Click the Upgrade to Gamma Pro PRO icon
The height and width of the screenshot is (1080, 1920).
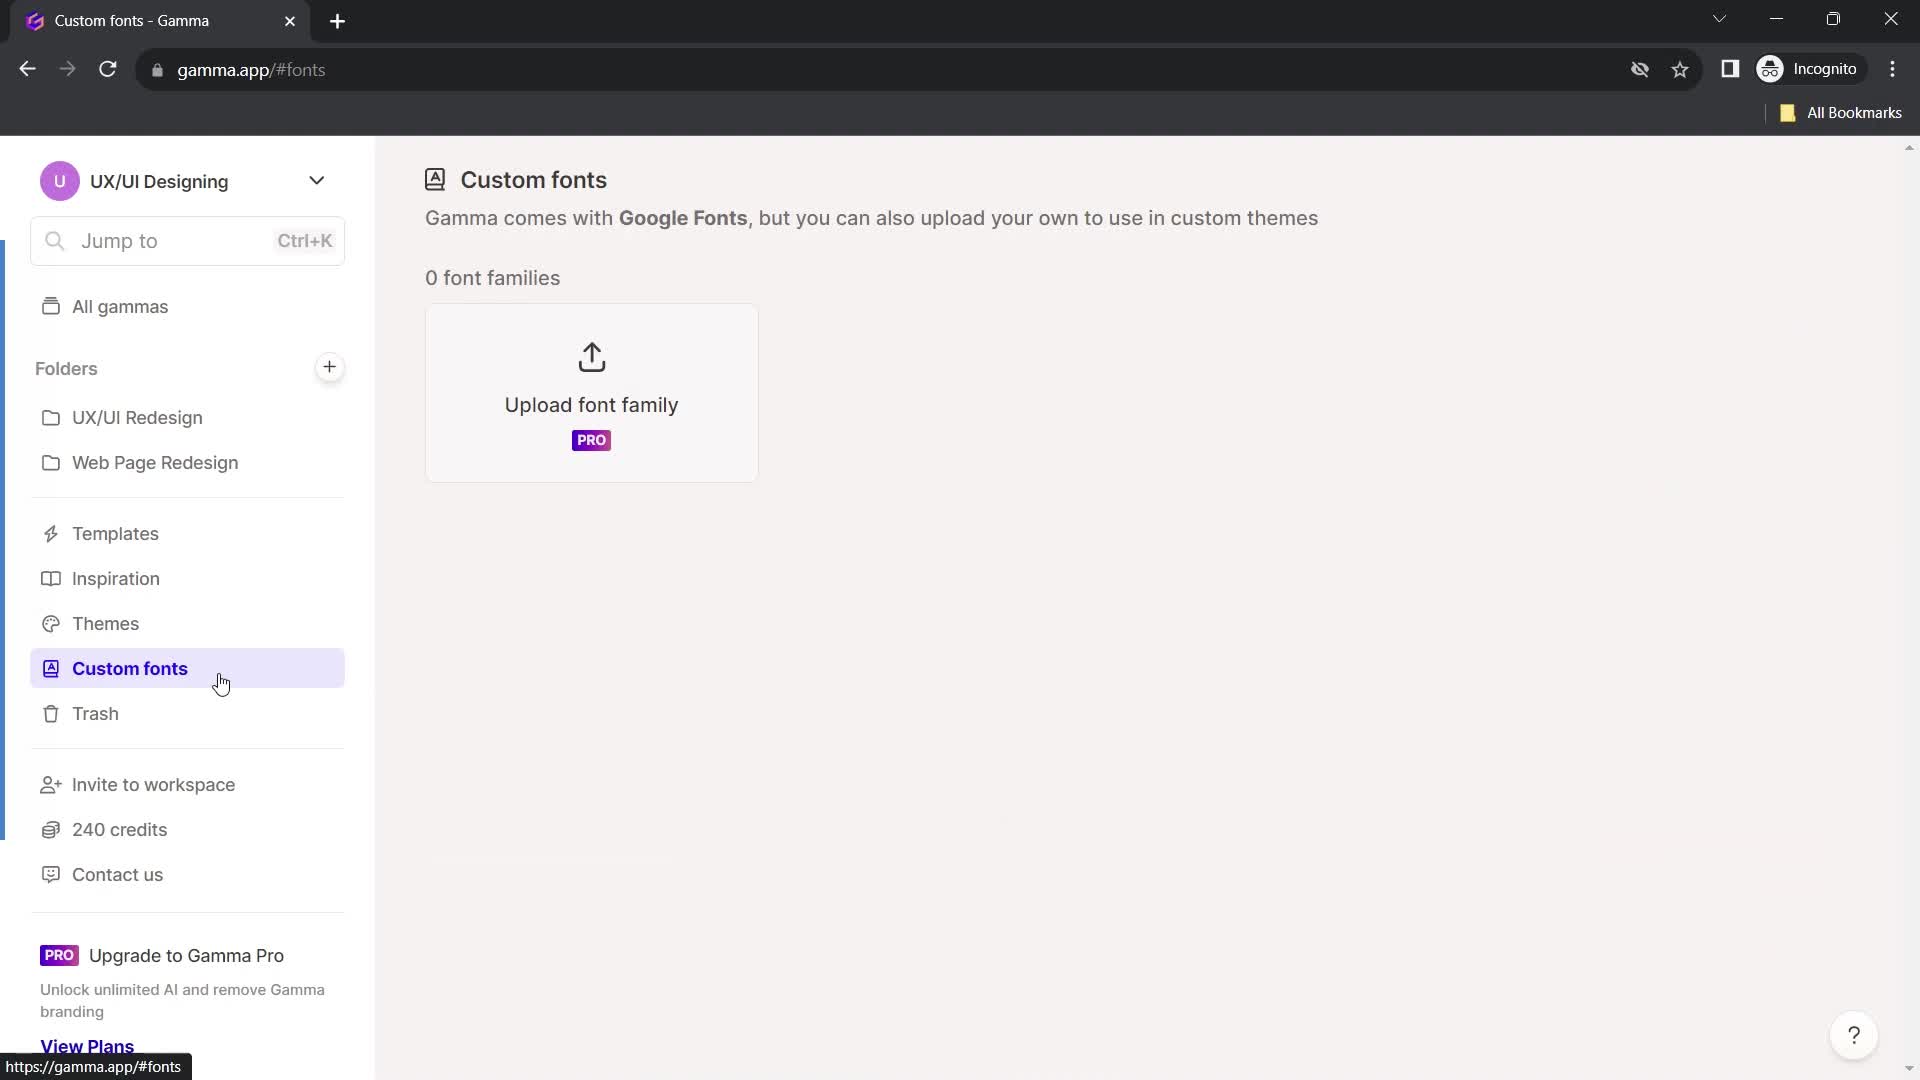point(59,955)
